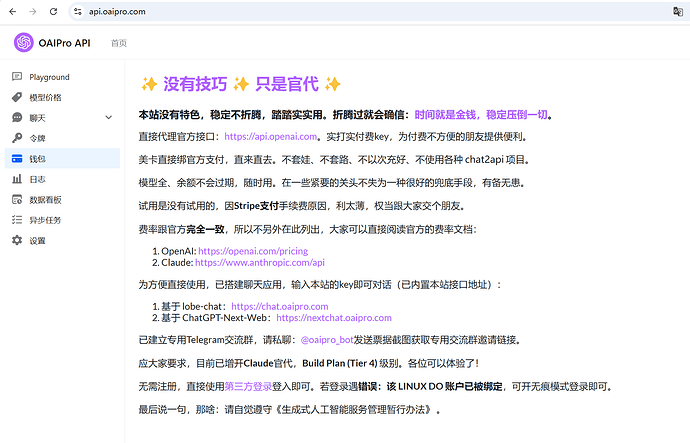This screenshot has width=690, height=443.
Task: Click the 设置 gear icon
Action: pos(17,240)
